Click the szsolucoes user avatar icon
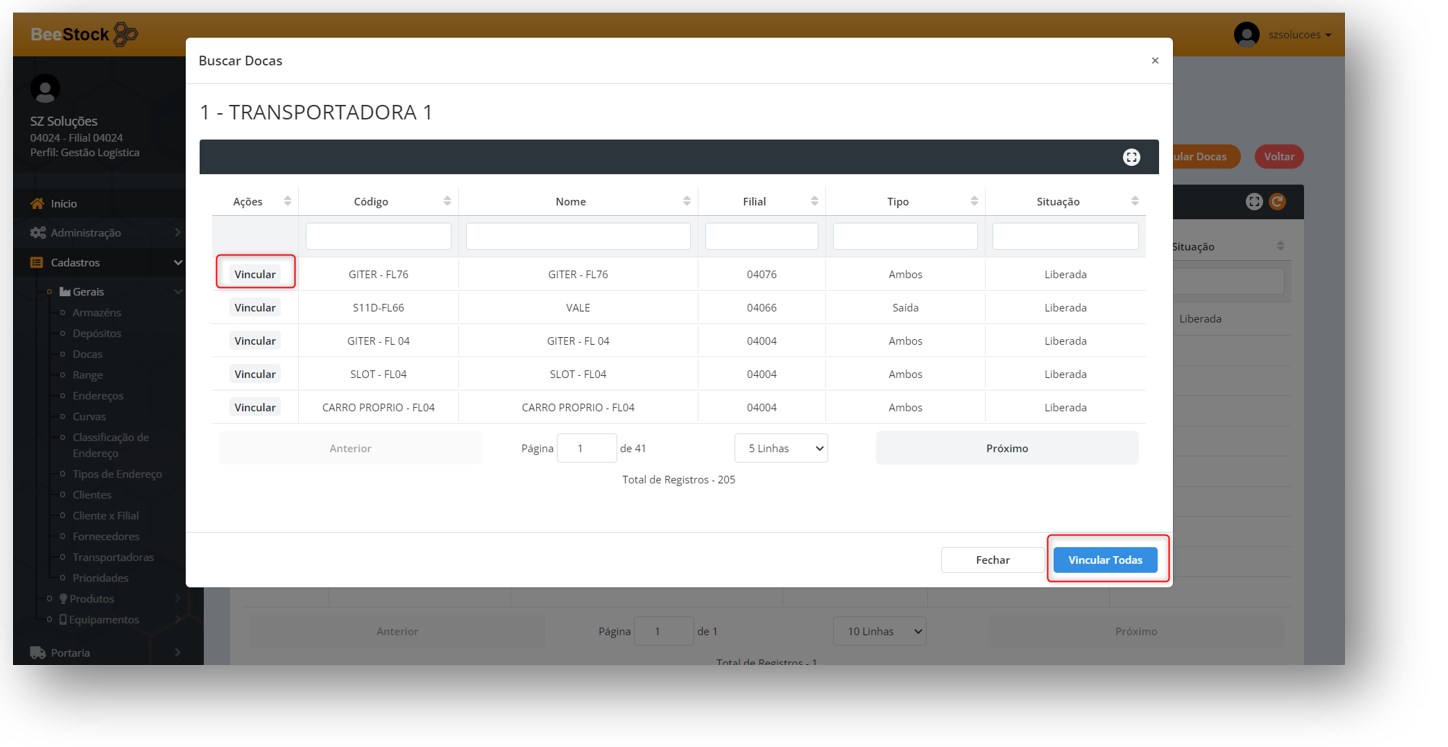The image size is (1448, 747). pyautogui.click(x=1246, y=35)
